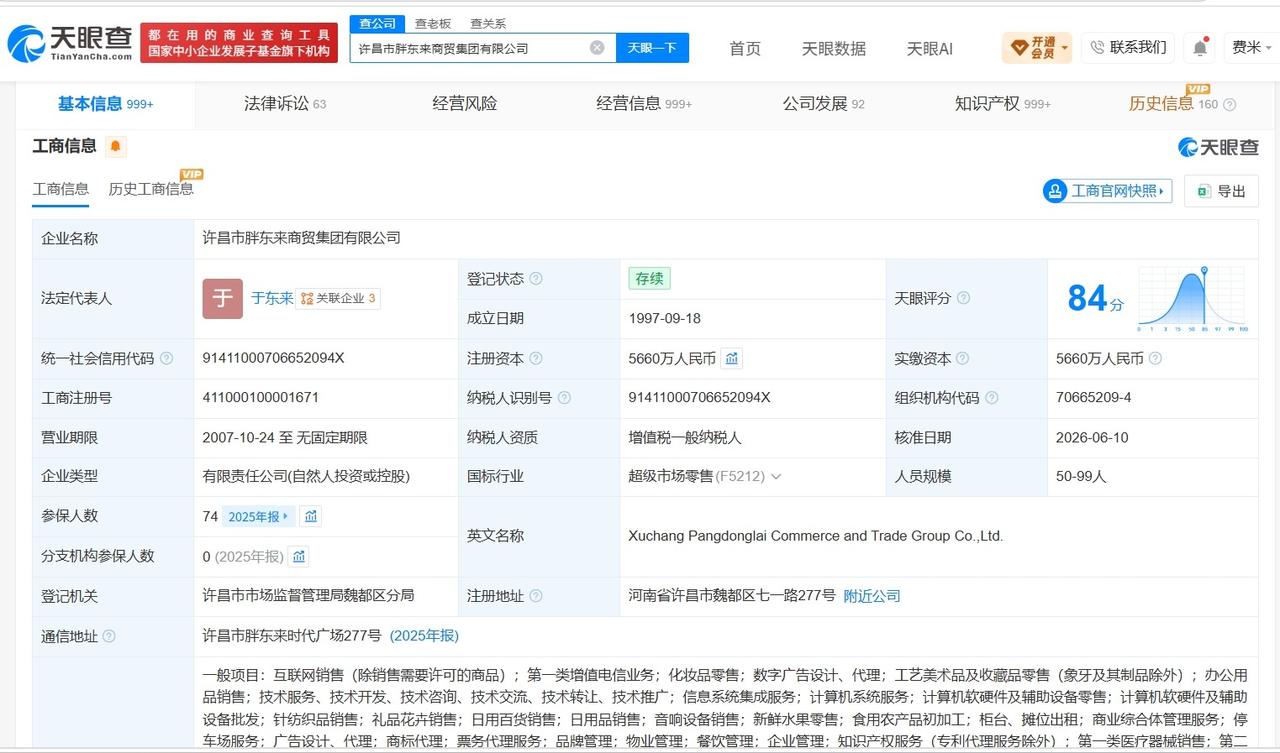Open the 经营信息 tab

[x=644, y=104]
